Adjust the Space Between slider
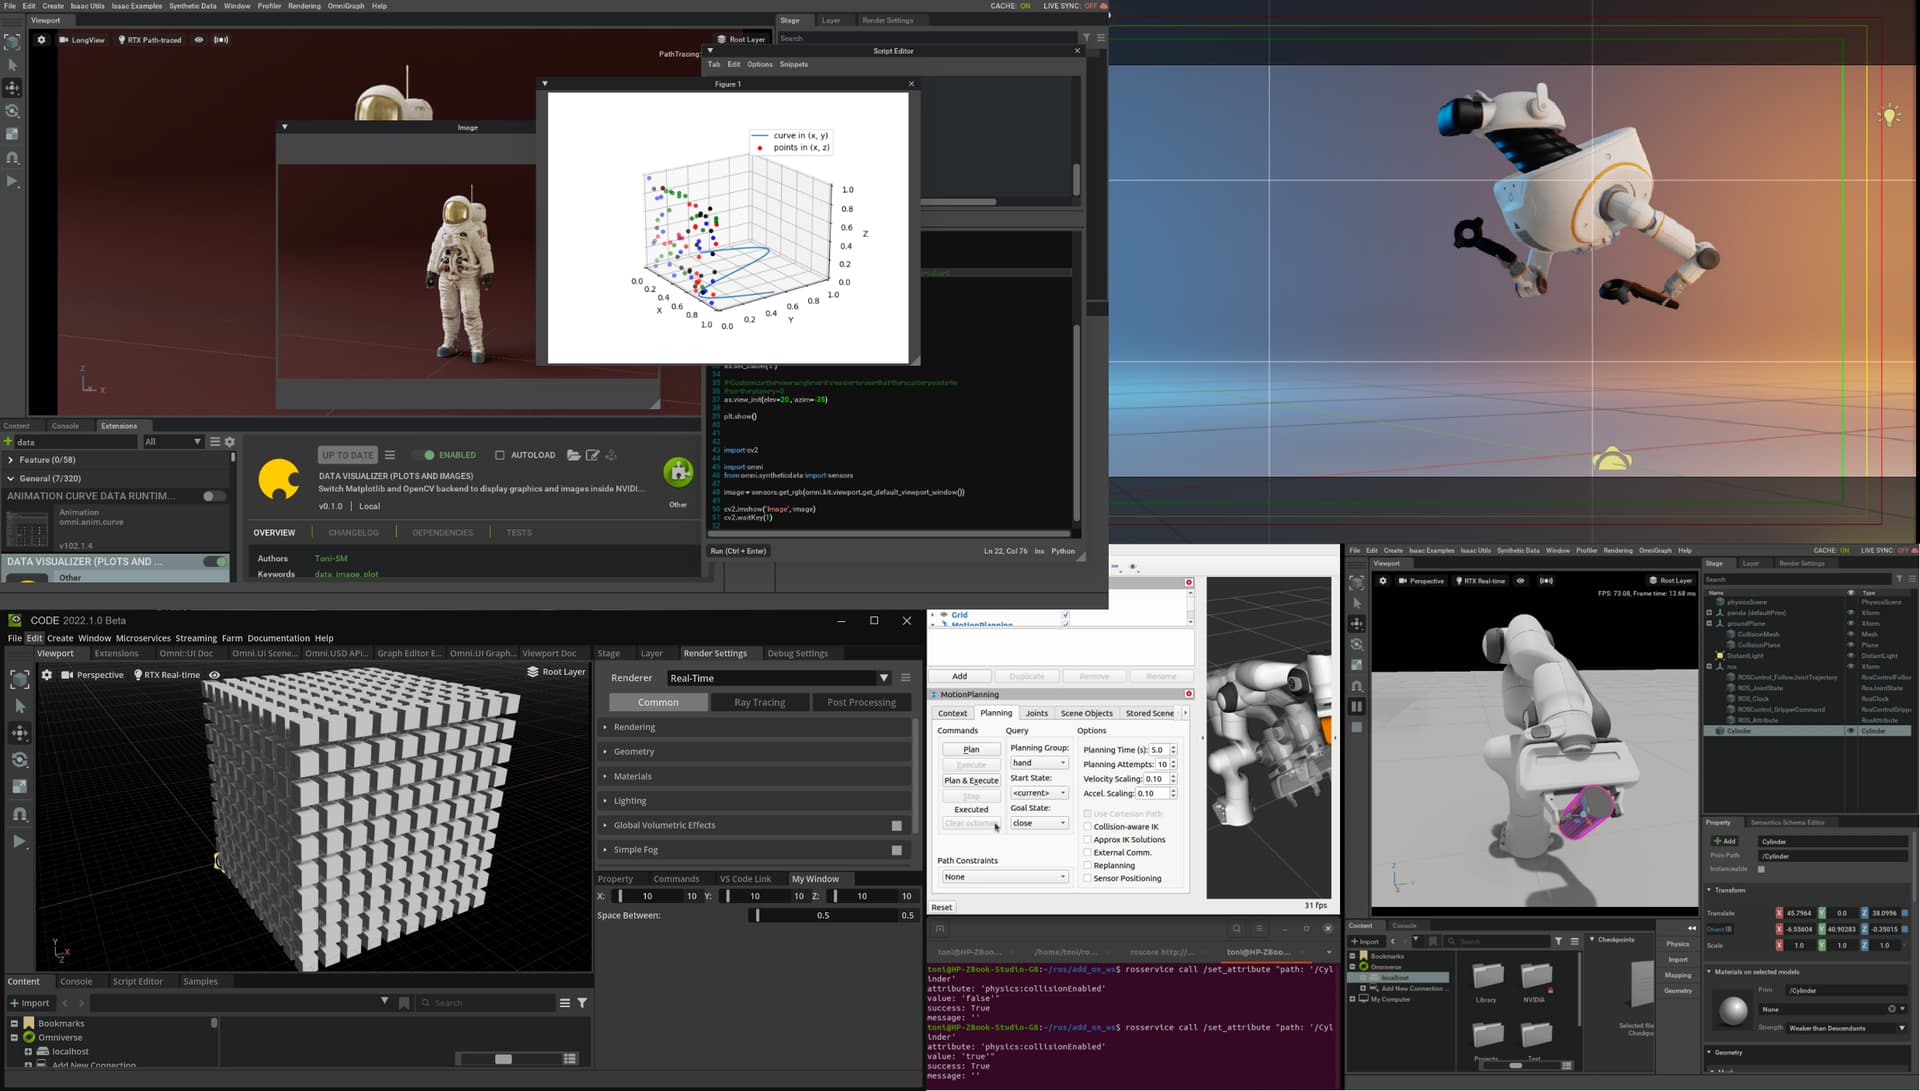The height and width of the screenshot is (1091, 1920). [x=833, y=916]
